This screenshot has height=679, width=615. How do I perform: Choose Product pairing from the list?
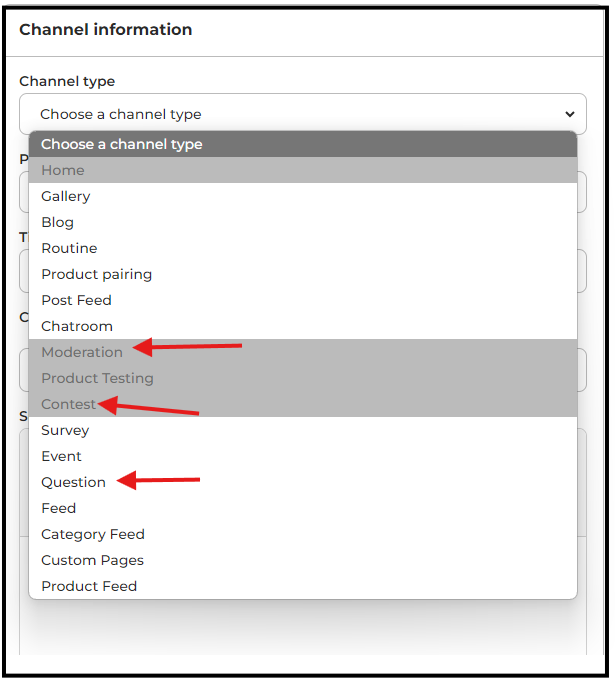pos(97,274)
